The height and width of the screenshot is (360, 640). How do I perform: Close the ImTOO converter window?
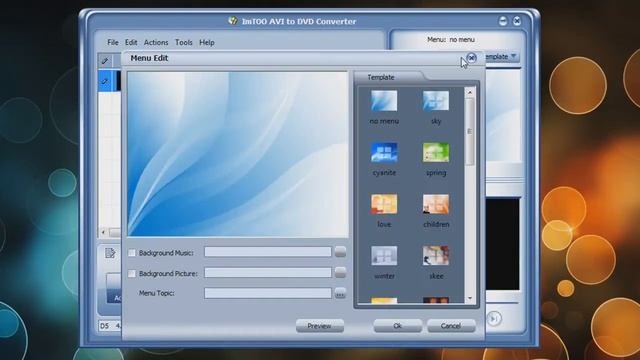click(517, 21)
